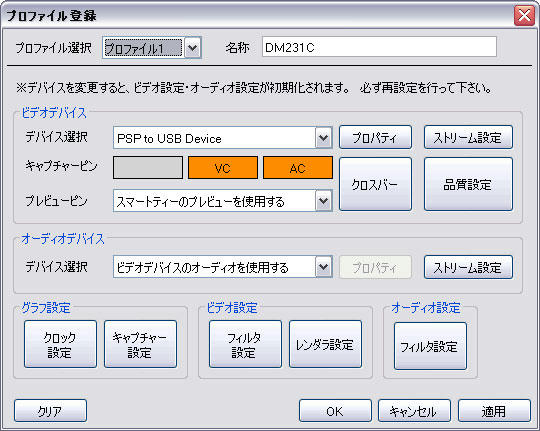Open the プロファイル選択 dropdown
Image resolution: width=540 pixels, height=431 pixels.
coord(152,48)
